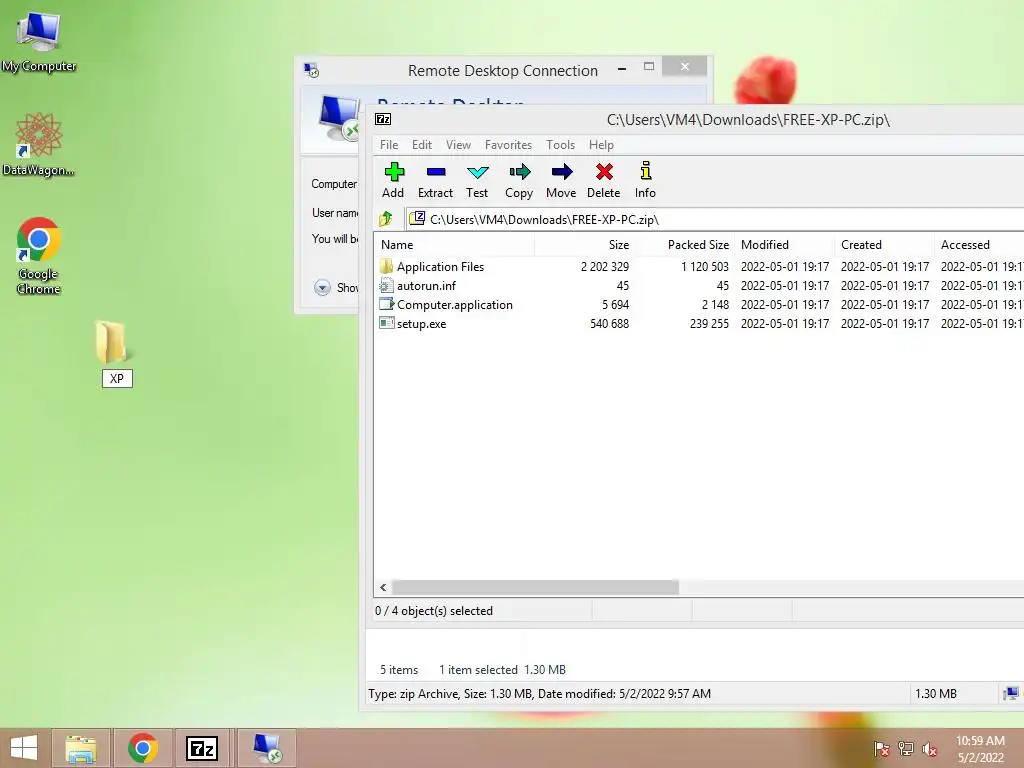The height and width of the screenshot is (768, 1024).
Task: Select the autorun.inf file icon
Action: point(386,285)
